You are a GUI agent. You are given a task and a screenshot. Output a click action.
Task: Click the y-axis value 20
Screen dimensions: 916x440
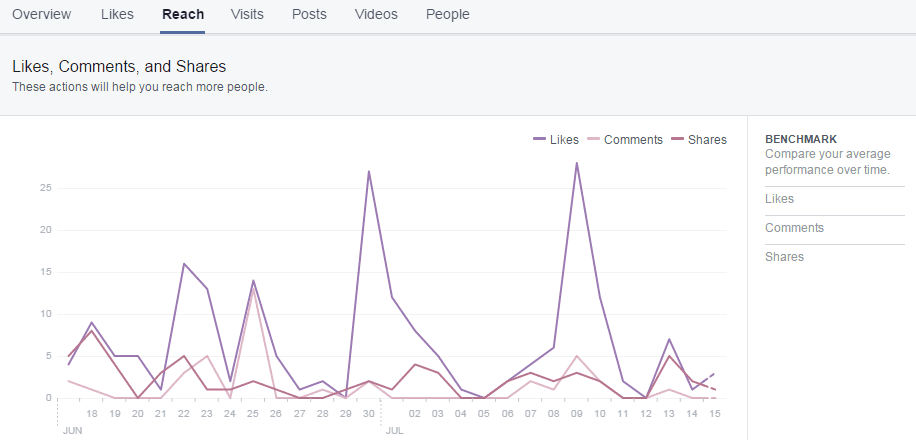(46, 230)
